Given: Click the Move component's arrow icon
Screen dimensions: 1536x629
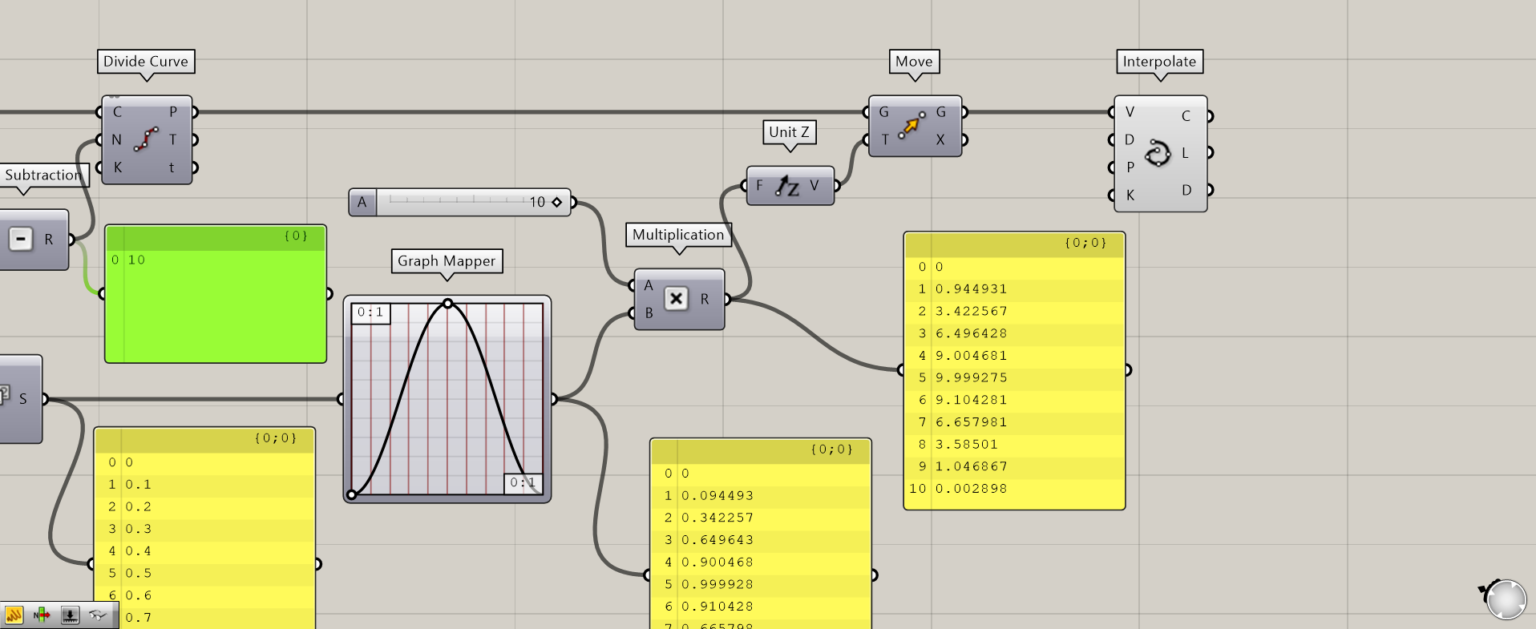Looking at the screenshot, I should coord(915,125).
